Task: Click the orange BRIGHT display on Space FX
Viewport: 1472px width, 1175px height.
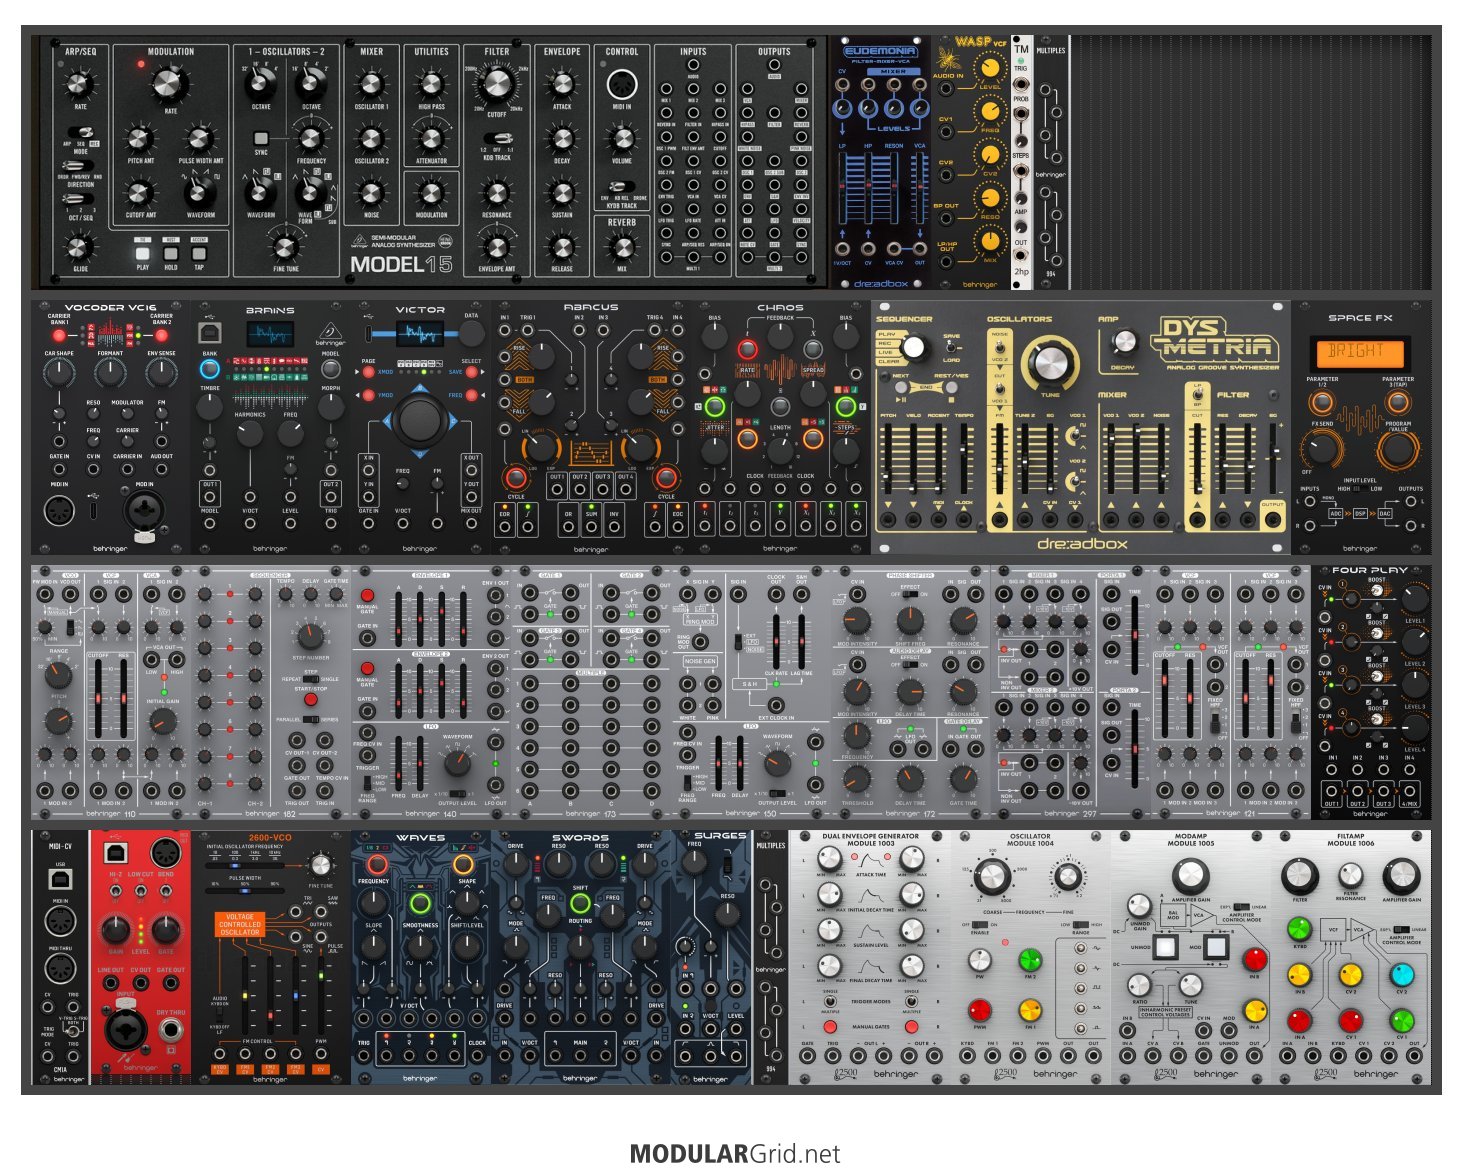Action: 1359,352
